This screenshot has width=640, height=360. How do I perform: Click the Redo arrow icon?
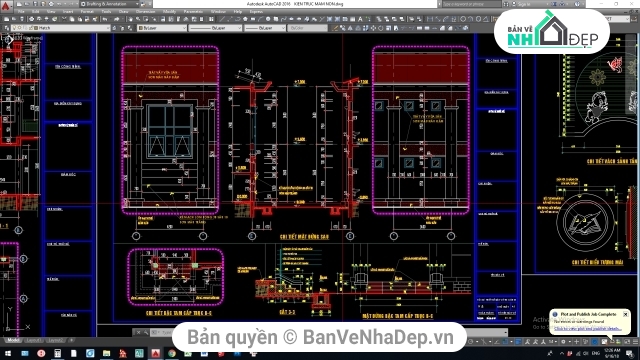[x=117, y=19]
